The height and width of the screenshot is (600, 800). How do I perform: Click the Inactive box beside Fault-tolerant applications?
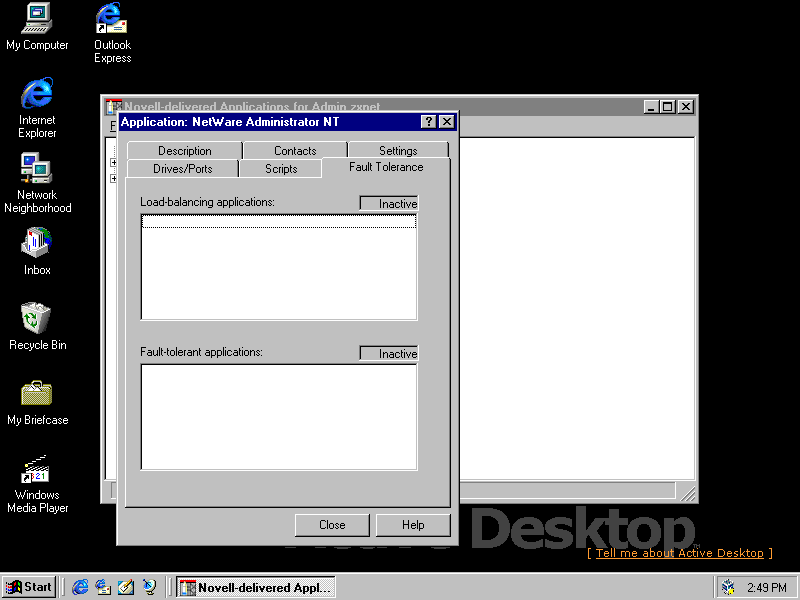click(389, 354)
